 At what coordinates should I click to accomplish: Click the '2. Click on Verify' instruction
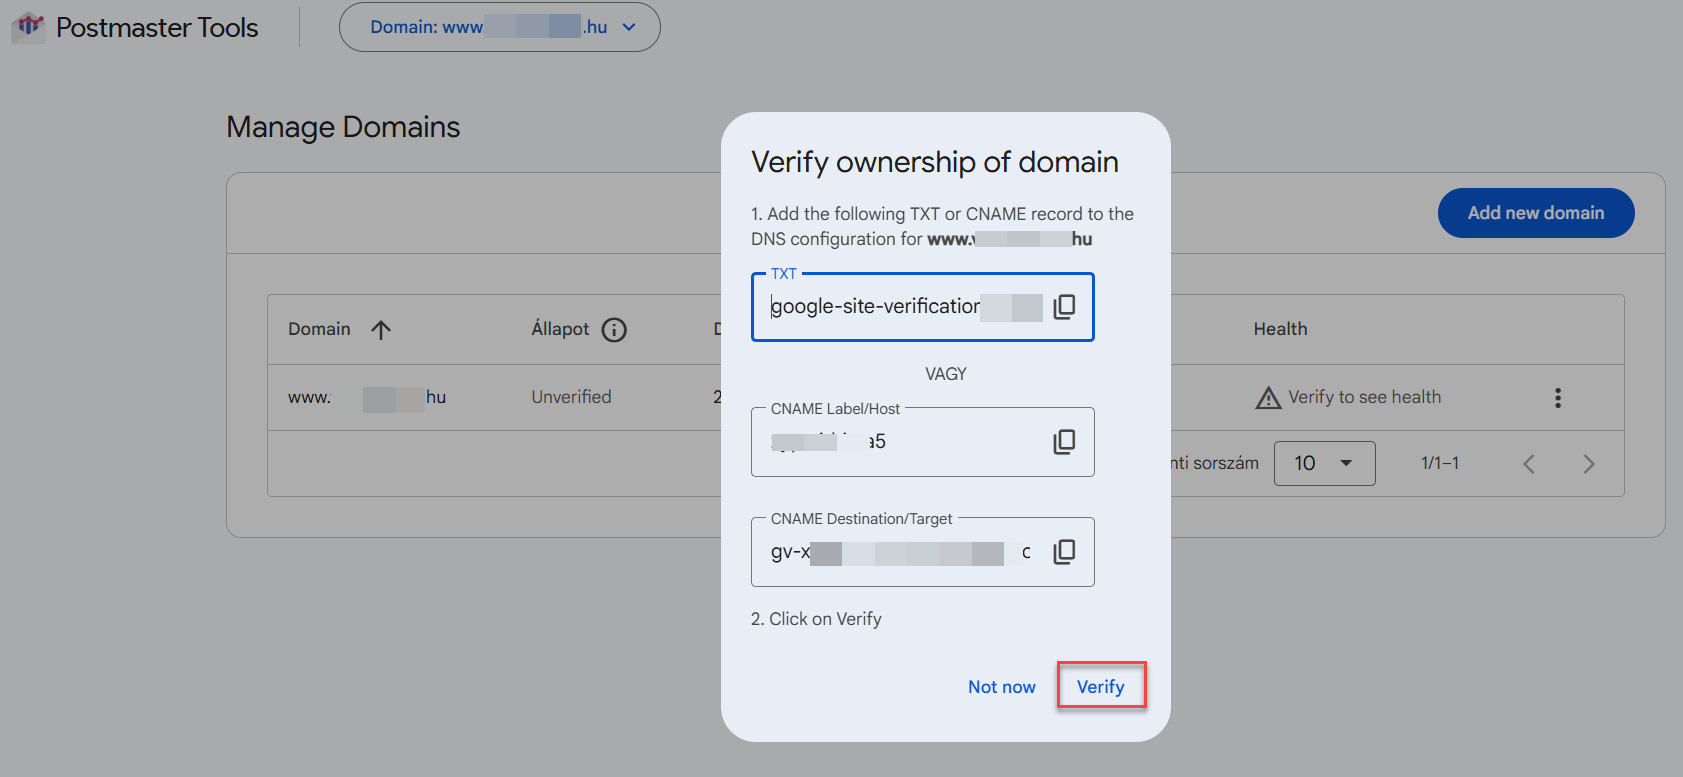tap(816, 619)
